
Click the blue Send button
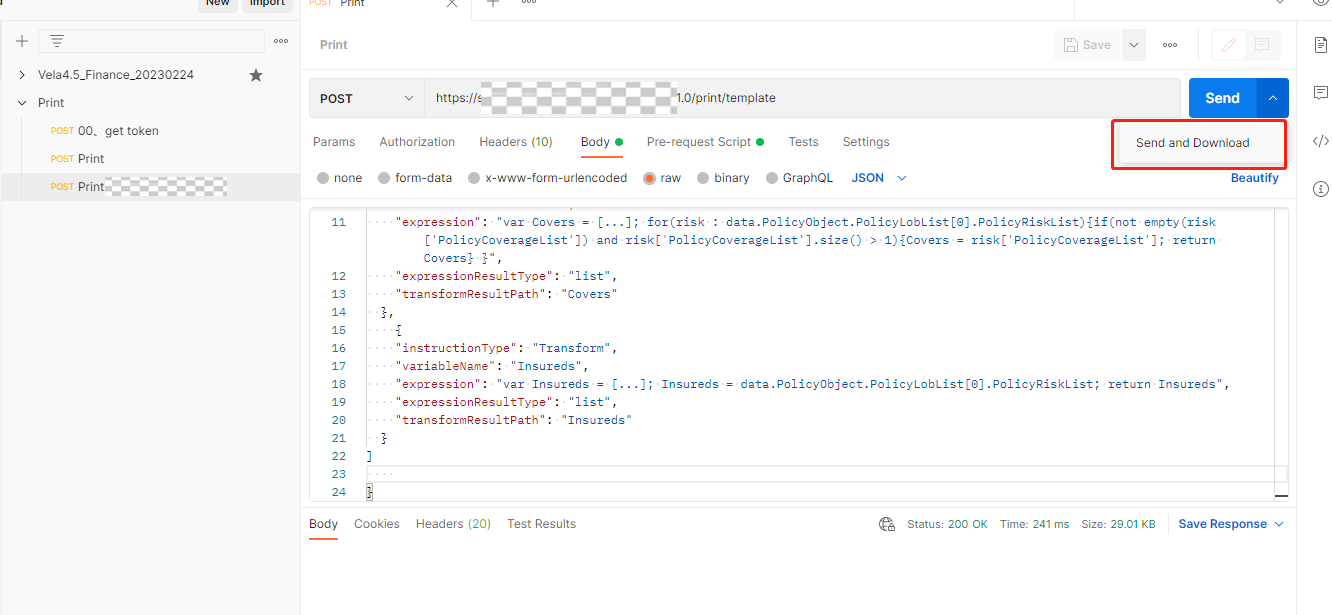point(1222,98)
